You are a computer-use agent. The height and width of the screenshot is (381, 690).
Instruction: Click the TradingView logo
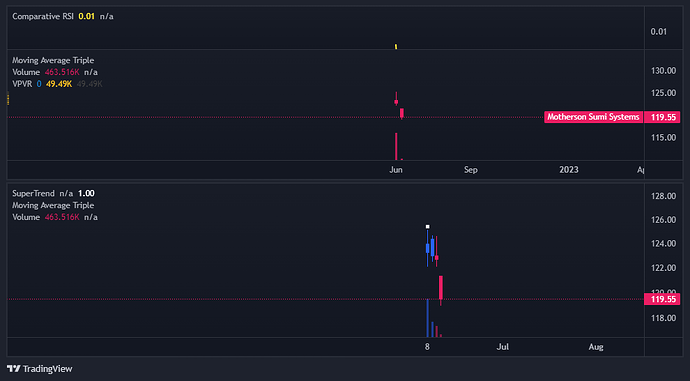40,369
